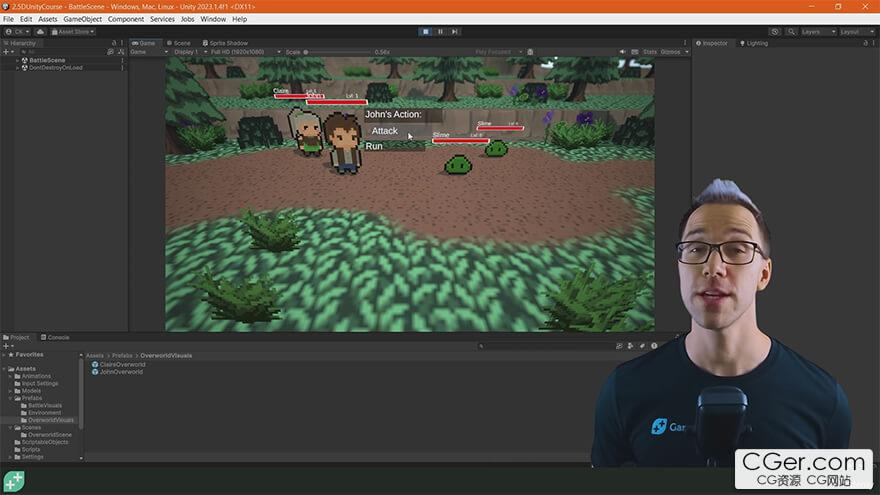Click the Project panel add (+) button
880x495 pixels.
coord(8,346)
